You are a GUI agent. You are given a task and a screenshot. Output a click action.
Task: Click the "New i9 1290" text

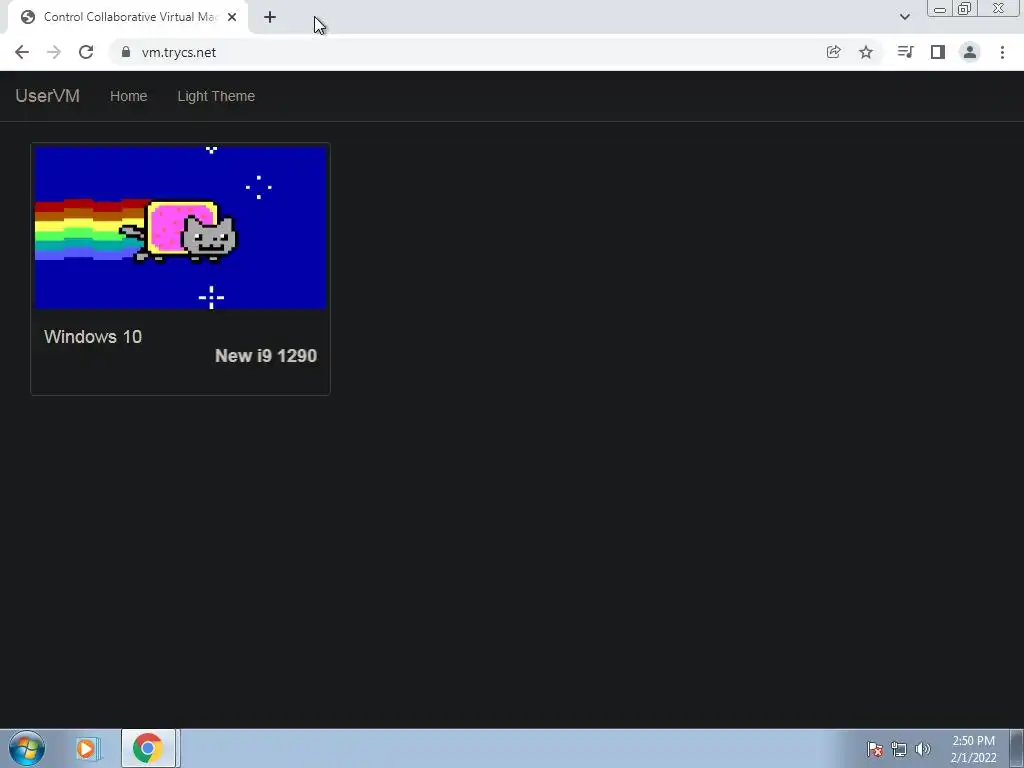266,356
